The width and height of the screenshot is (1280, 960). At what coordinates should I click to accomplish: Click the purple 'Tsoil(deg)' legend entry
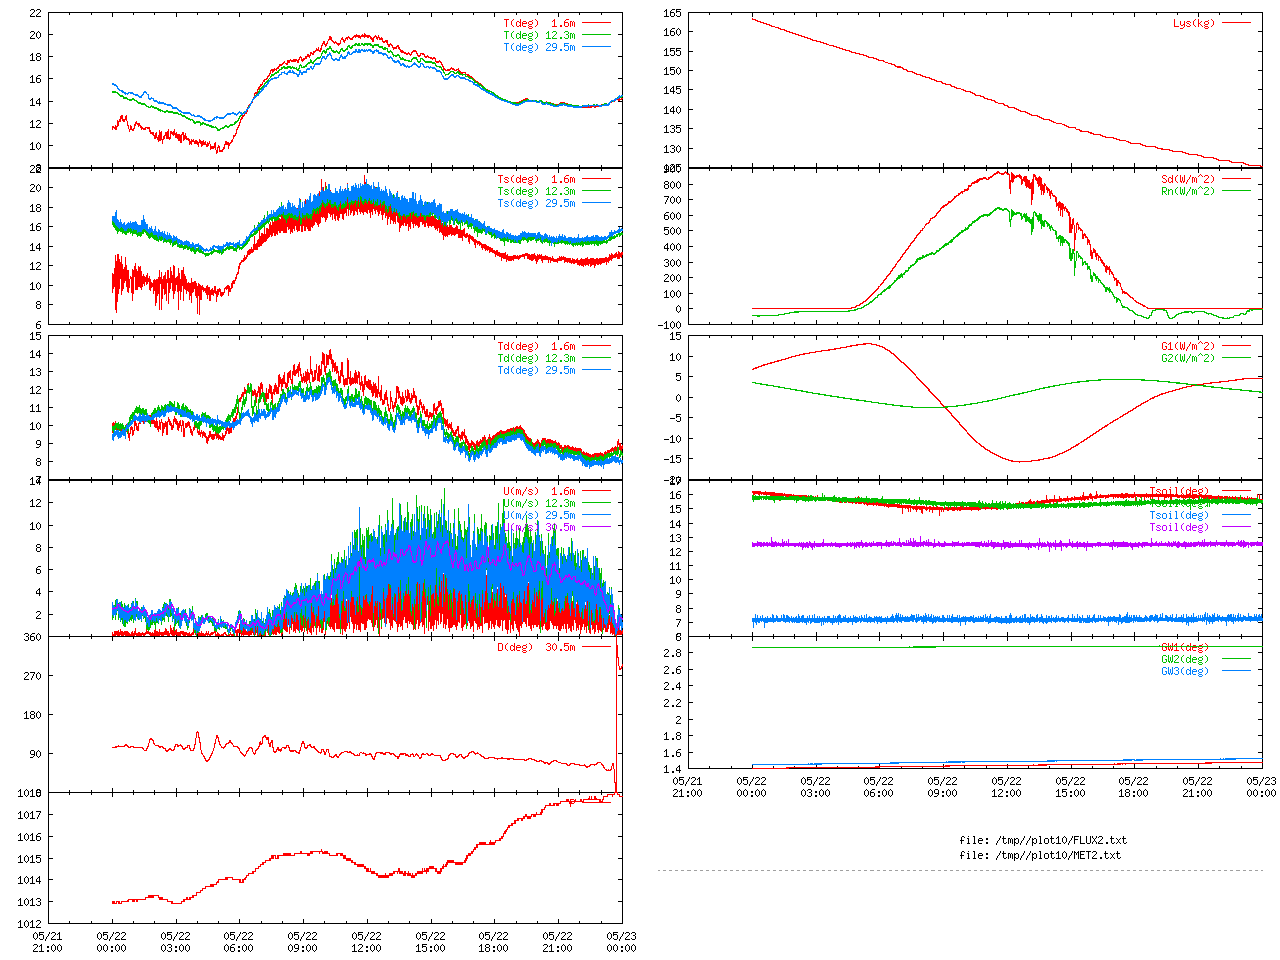(1179, 528)
